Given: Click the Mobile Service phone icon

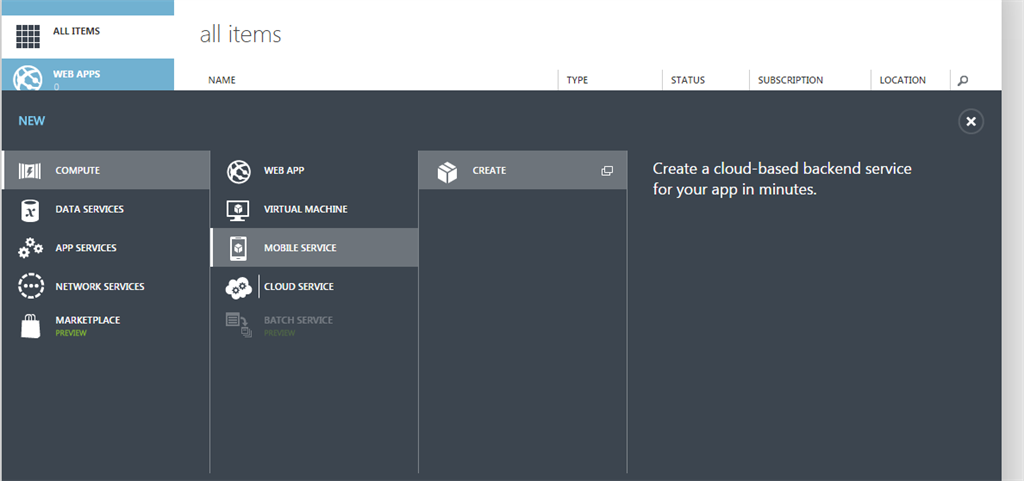Looking at the screenshot, I should point(238,249).
